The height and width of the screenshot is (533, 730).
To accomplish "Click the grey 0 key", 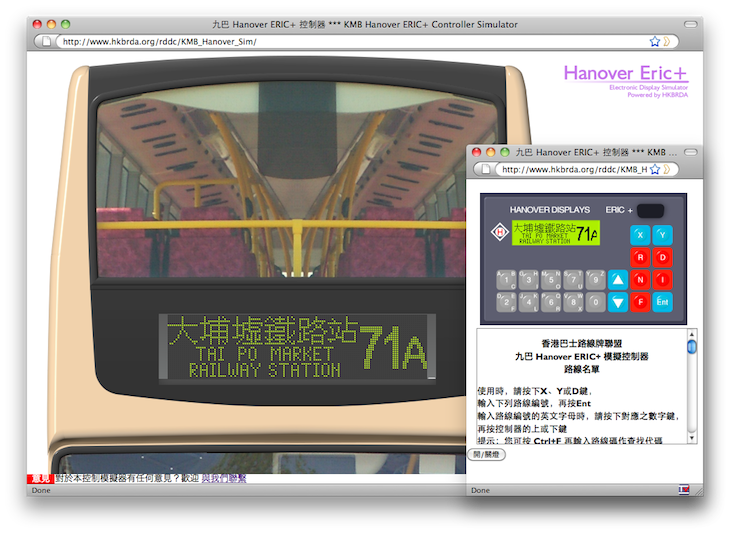I will pos(596,302).
